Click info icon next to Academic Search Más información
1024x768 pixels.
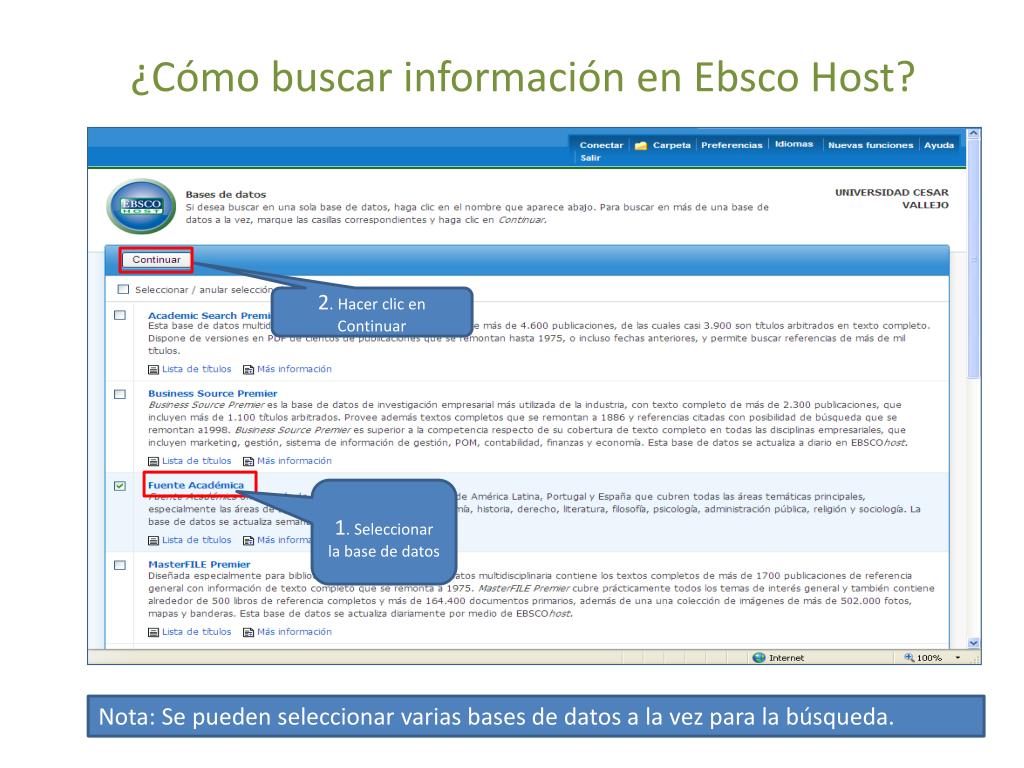tap(248, 370)
